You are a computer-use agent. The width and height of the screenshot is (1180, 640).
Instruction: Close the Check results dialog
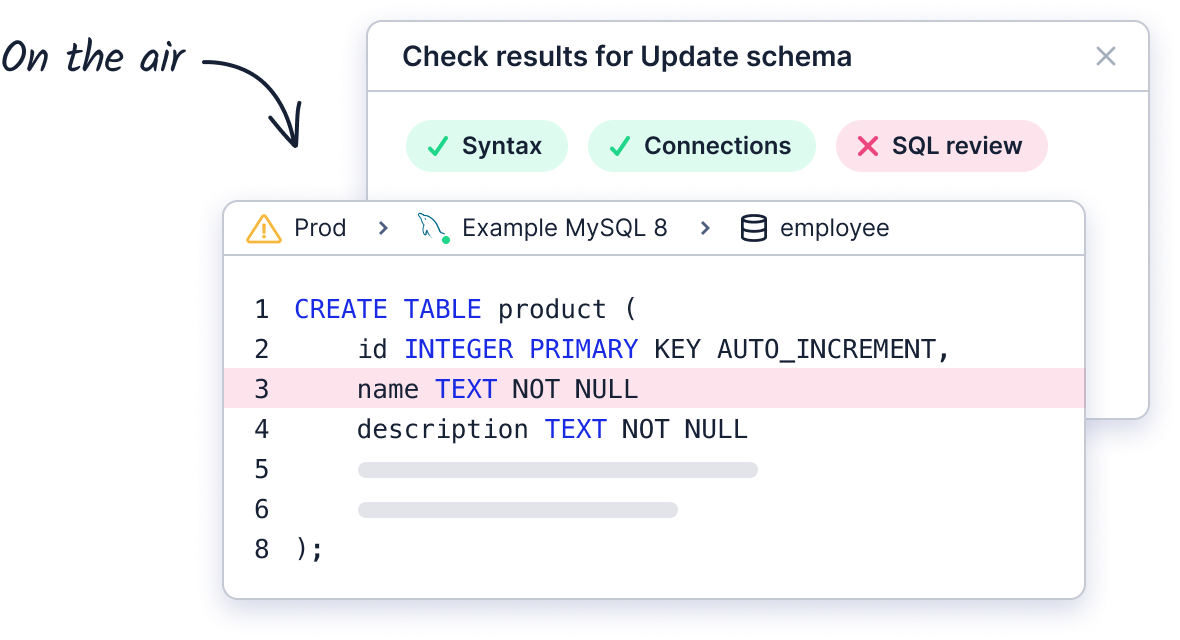coord(1105,56)
